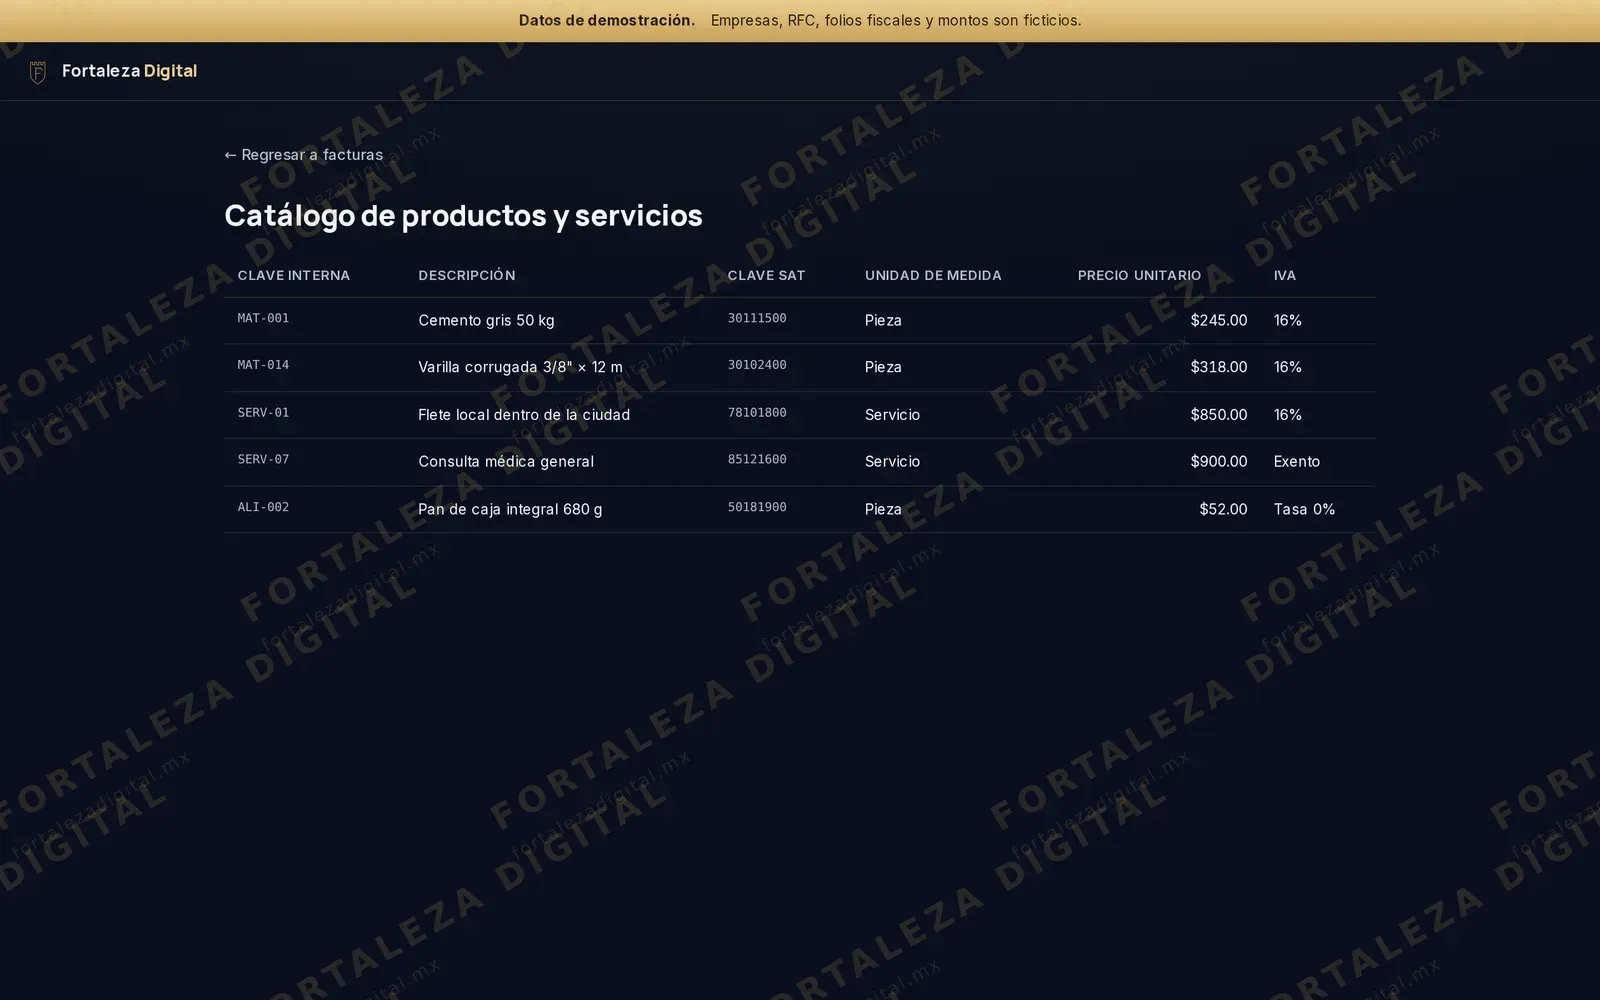
Task: Click the IVA column header
Action: click(1285, 275)
